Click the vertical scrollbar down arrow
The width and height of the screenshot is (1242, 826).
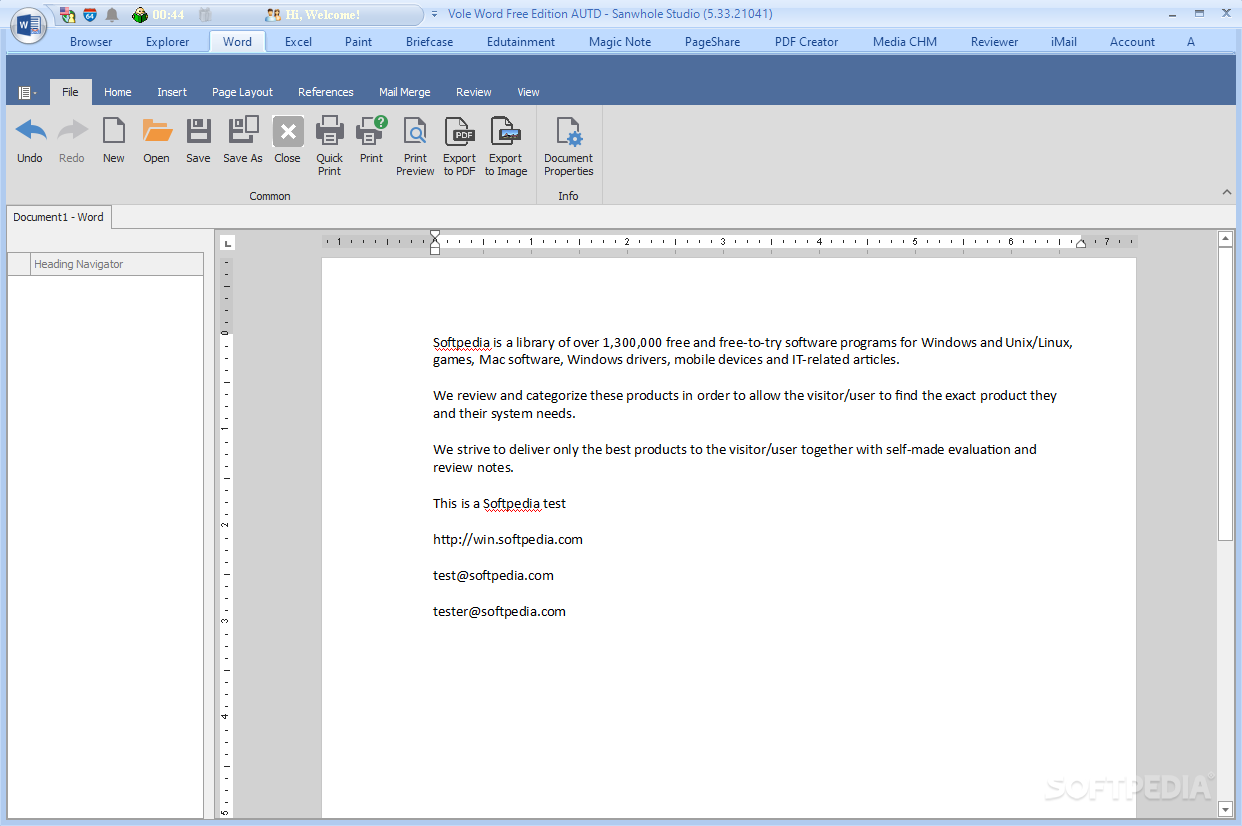[x=1226, y=808]
